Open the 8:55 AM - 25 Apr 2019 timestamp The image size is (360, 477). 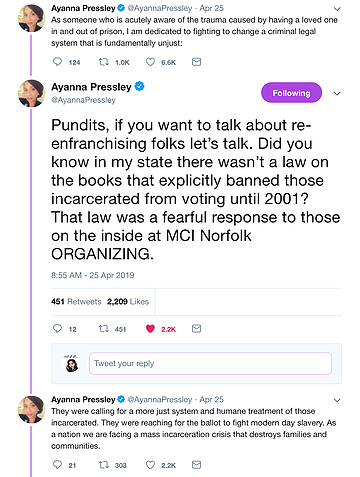click(93, 275)
